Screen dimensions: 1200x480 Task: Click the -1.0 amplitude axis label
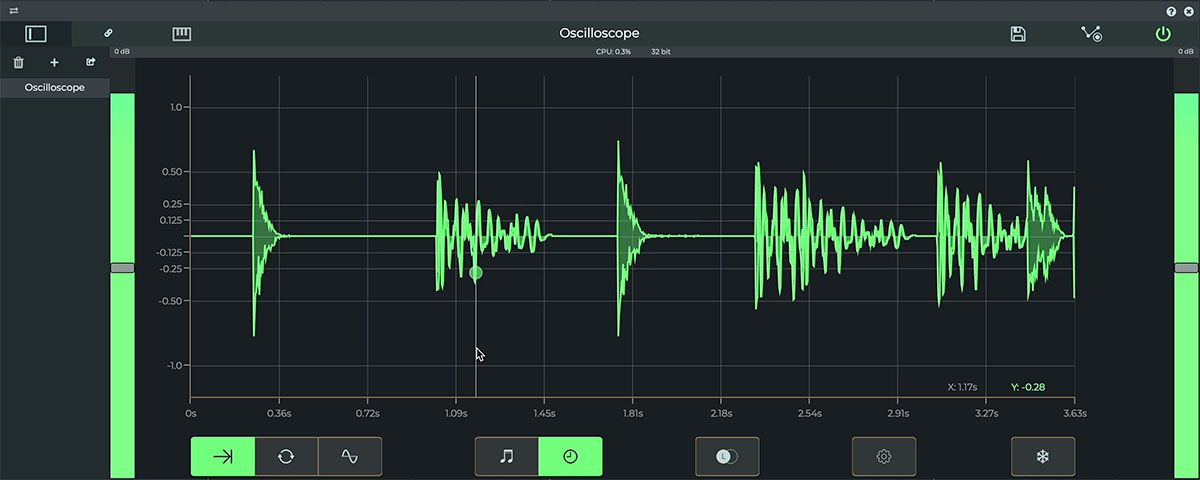coord(175,365)
